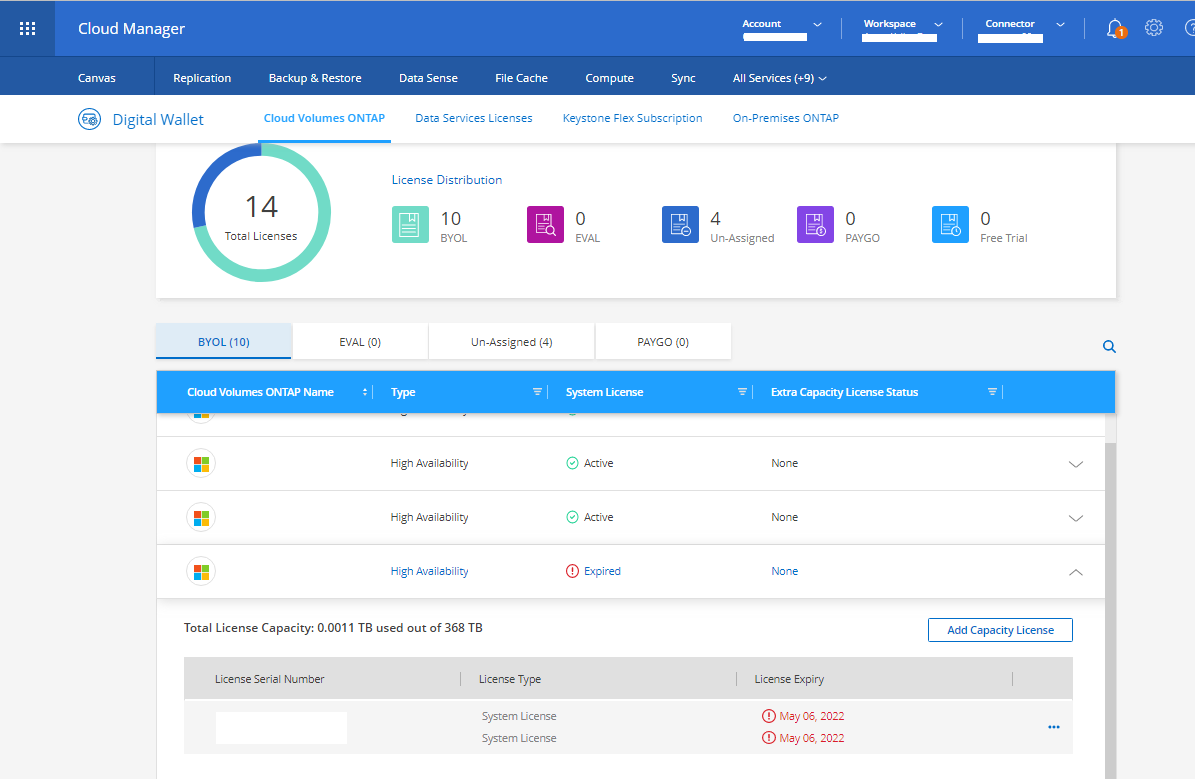This screenshot has height=779, width=1195.
Task: Click the Un-Assigned license distribution icon
Action: [680, 225]
